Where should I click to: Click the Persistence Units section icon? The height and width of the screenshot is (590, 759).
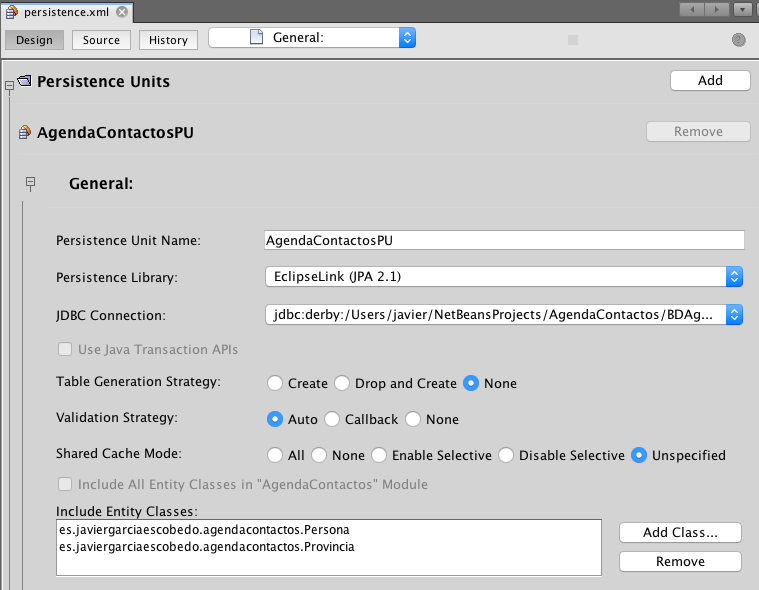click(24, 81)
